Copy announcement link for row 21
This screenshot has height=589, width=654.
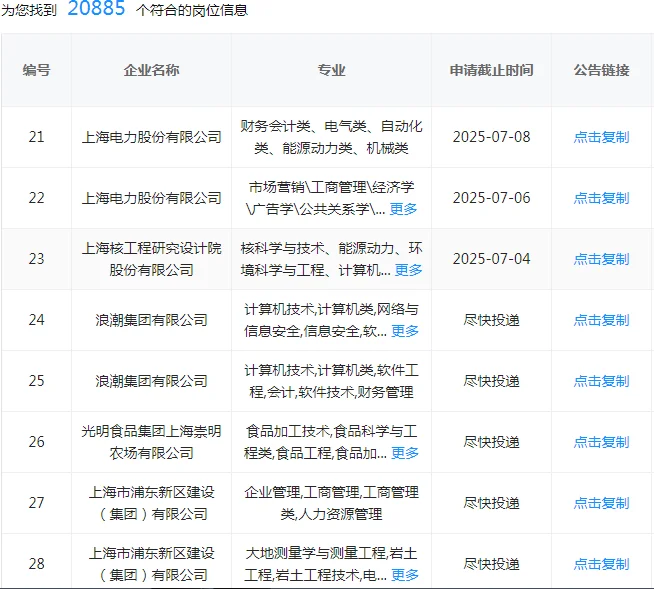tap(601, 137)
